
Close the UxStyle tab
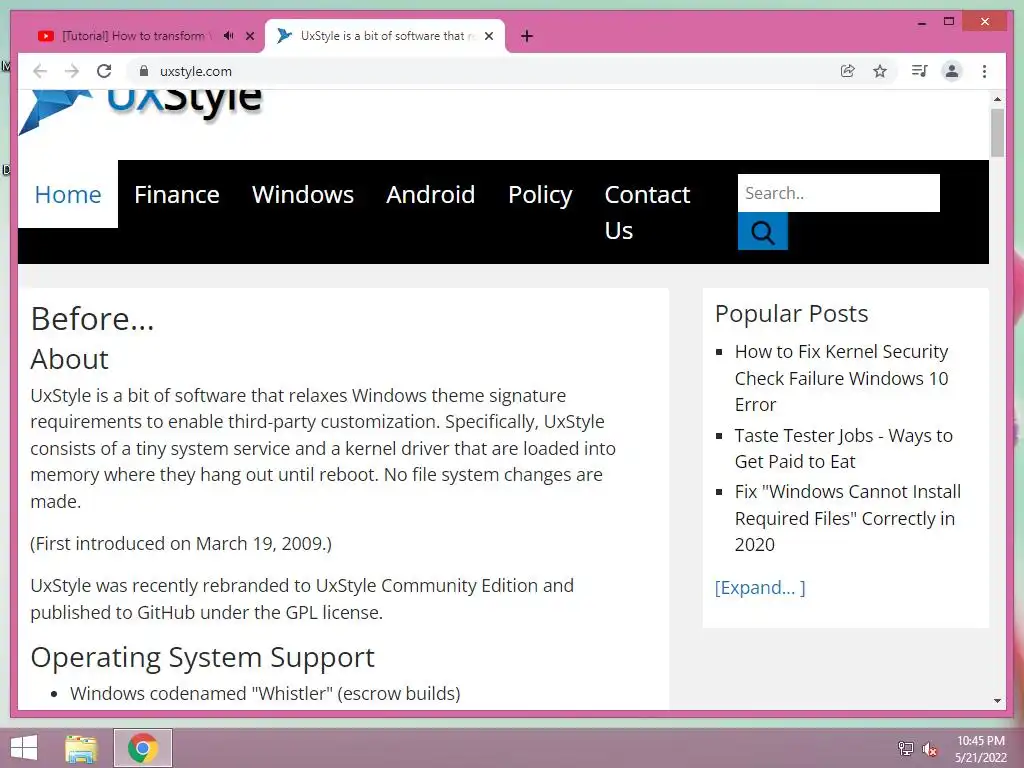tap(489, 36)
